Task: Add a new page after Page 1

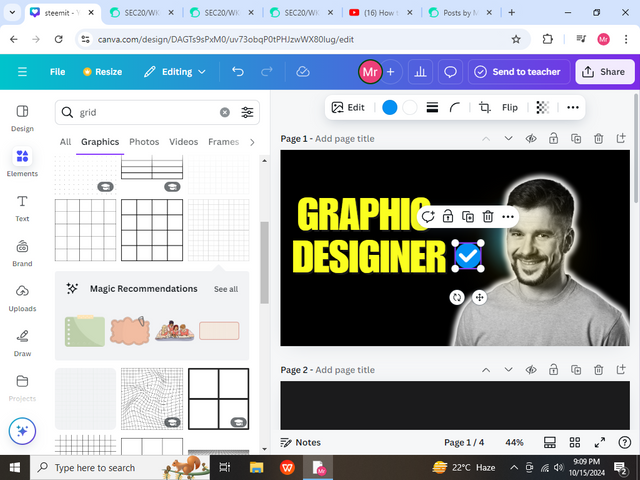Action: point(621,139)
